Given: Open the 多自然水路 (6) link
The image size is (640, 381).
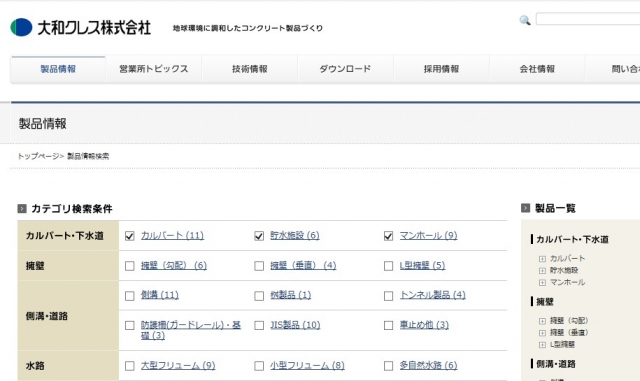Looking at the screenshot, I should [x=428, y=365].
